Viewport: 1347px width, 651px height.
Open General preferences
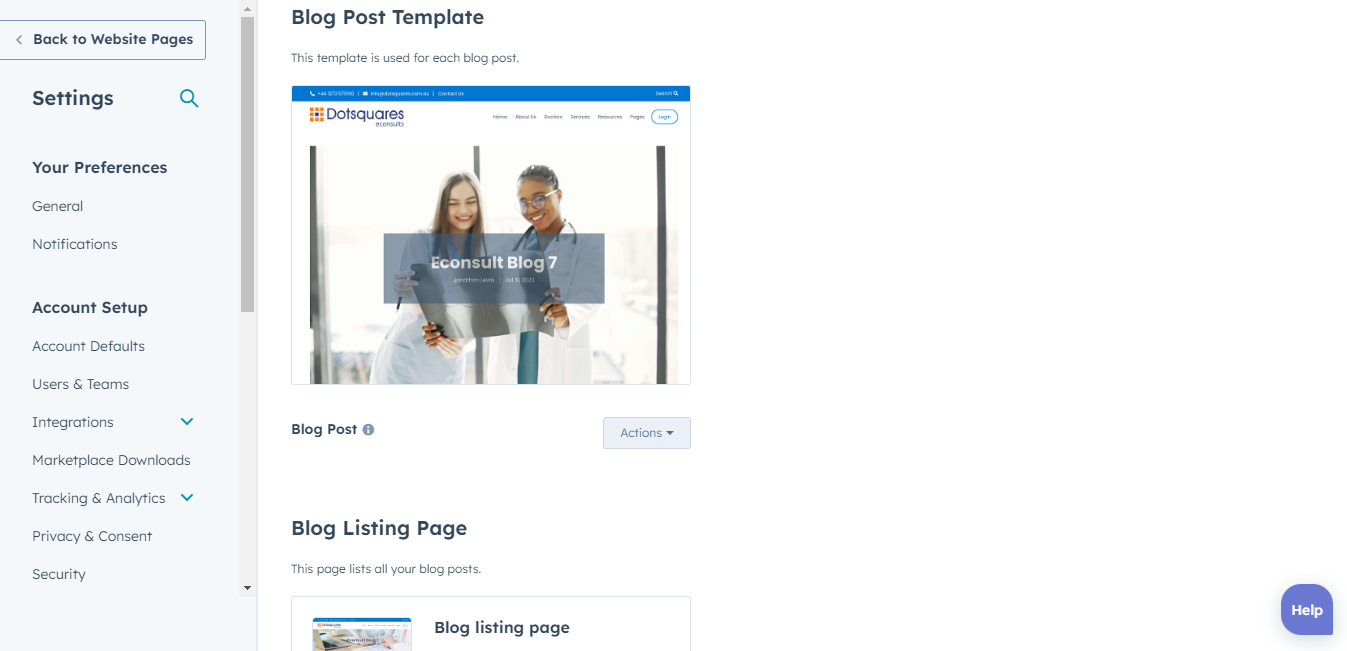pos(58,206)
